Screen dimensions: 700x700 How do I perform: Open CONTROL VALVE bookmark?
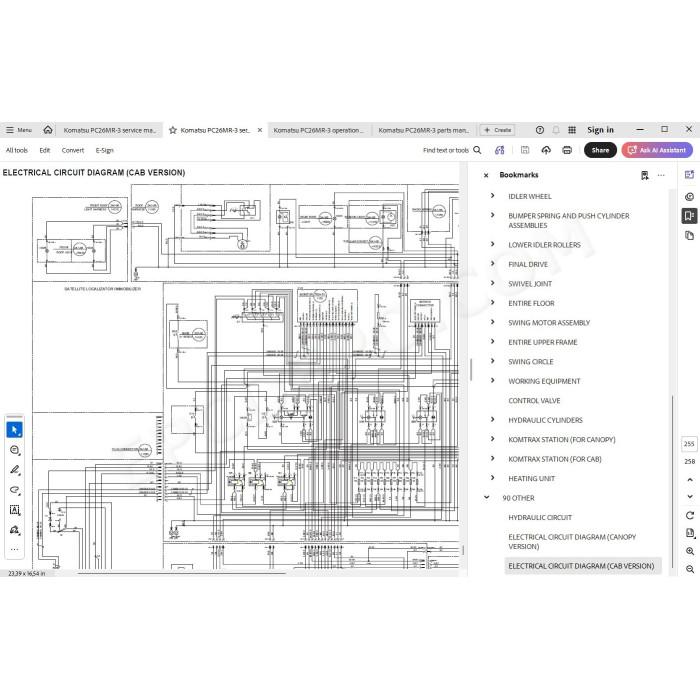(534, 401)
